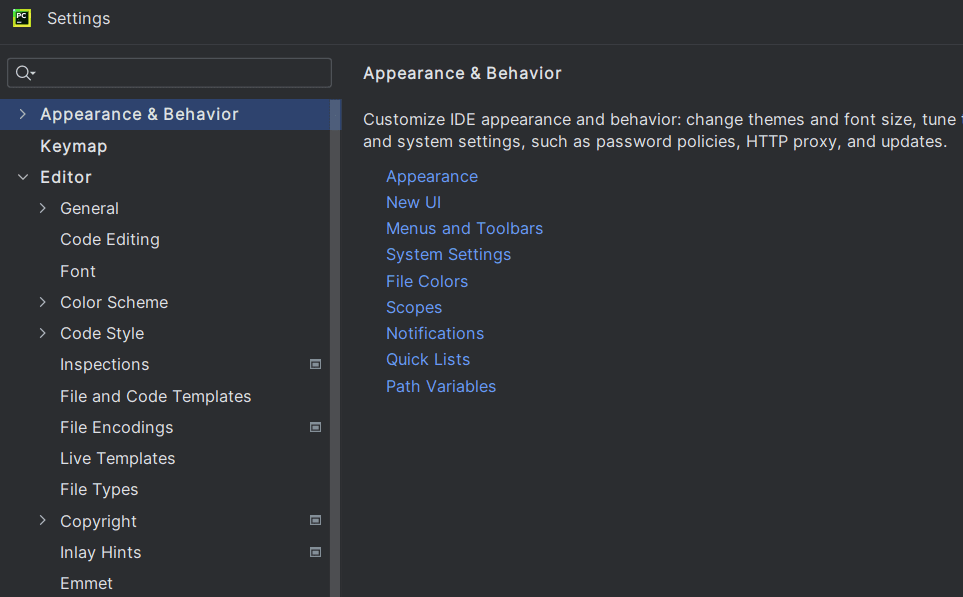Click the project-level icon beside Copyright
Viewport: 963px width, 597px height.
tap(316, 521)
